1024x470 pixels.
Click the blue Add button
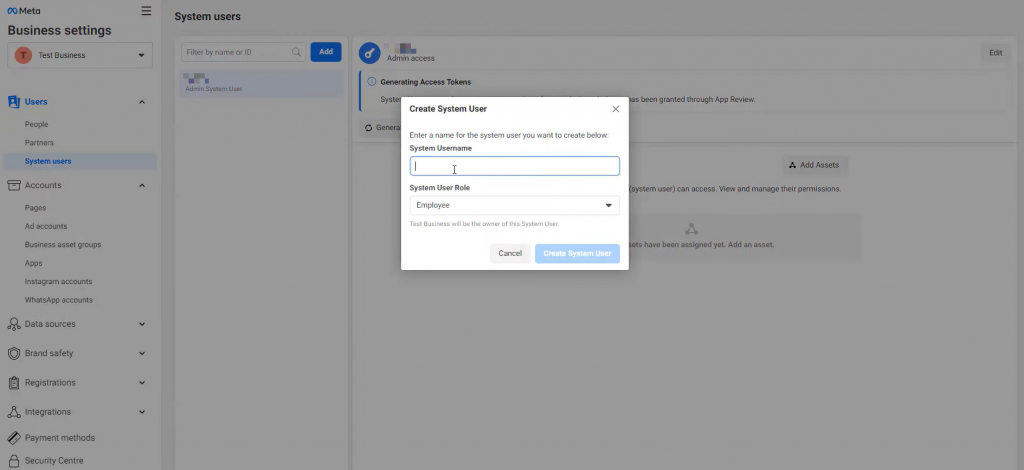pyautogui.click(x=326, y=52)
